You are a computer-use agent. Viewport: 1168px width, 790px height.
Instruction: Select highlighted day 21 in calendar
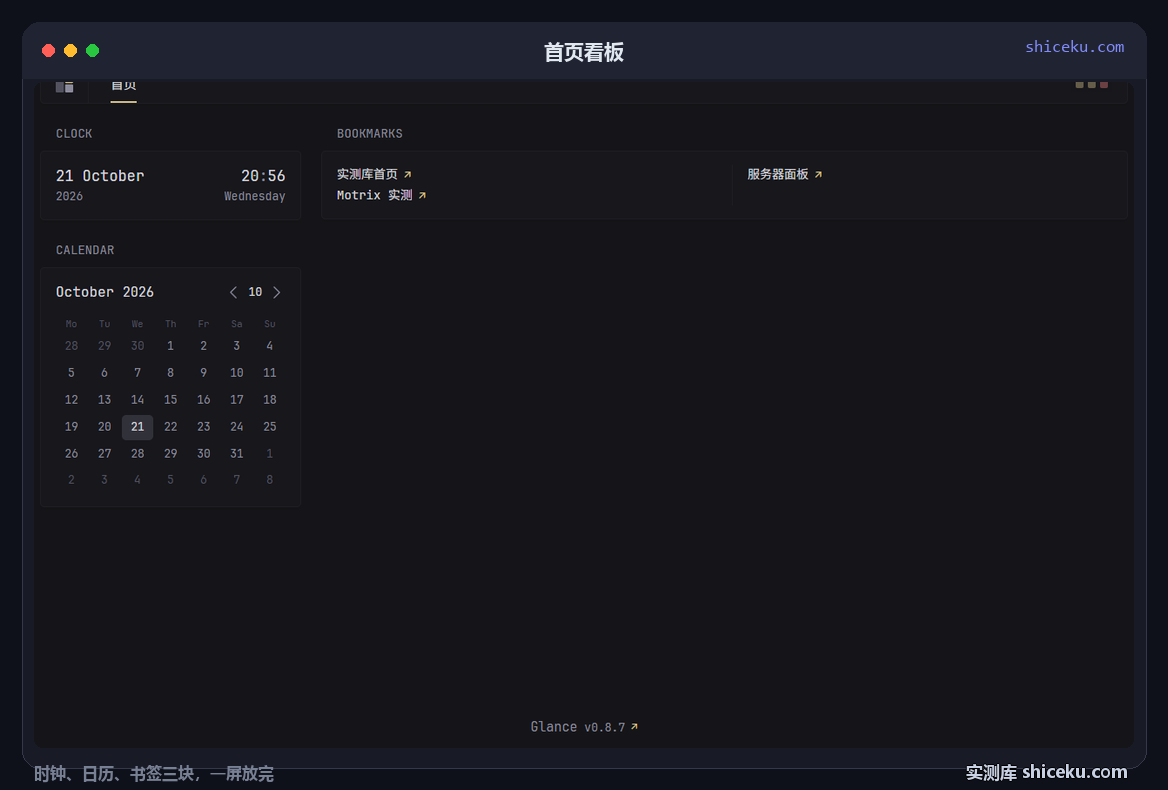coord(138,427)
